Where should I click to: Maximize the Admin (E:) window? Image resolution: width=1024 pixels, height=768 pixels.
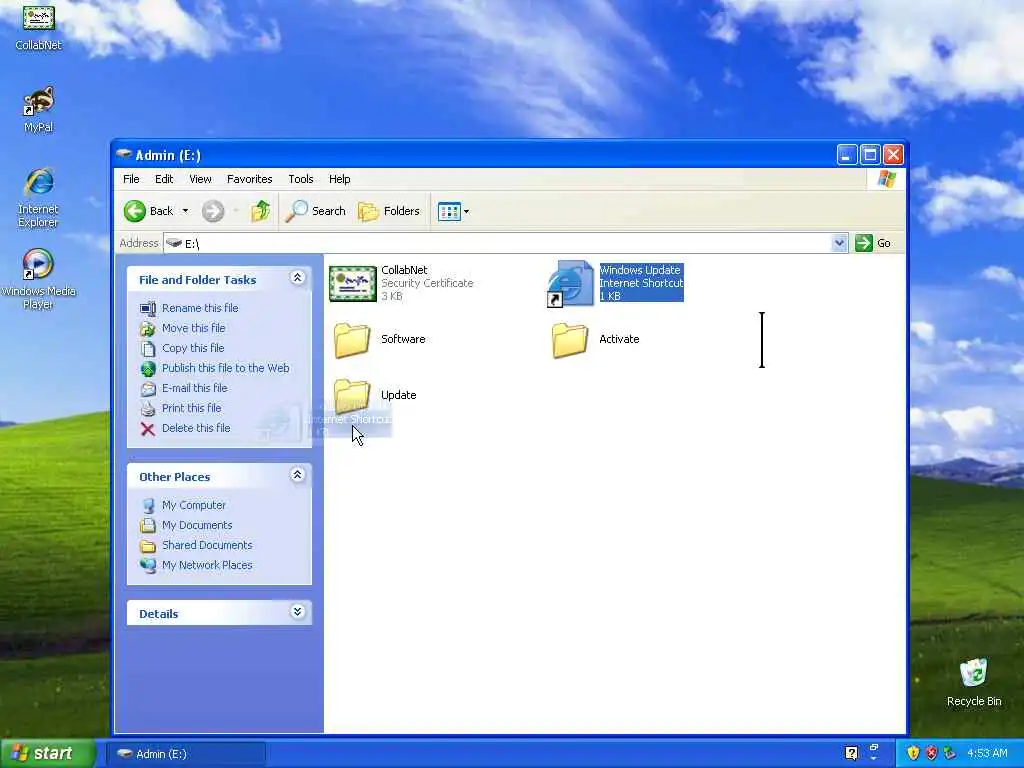[870, 155]
